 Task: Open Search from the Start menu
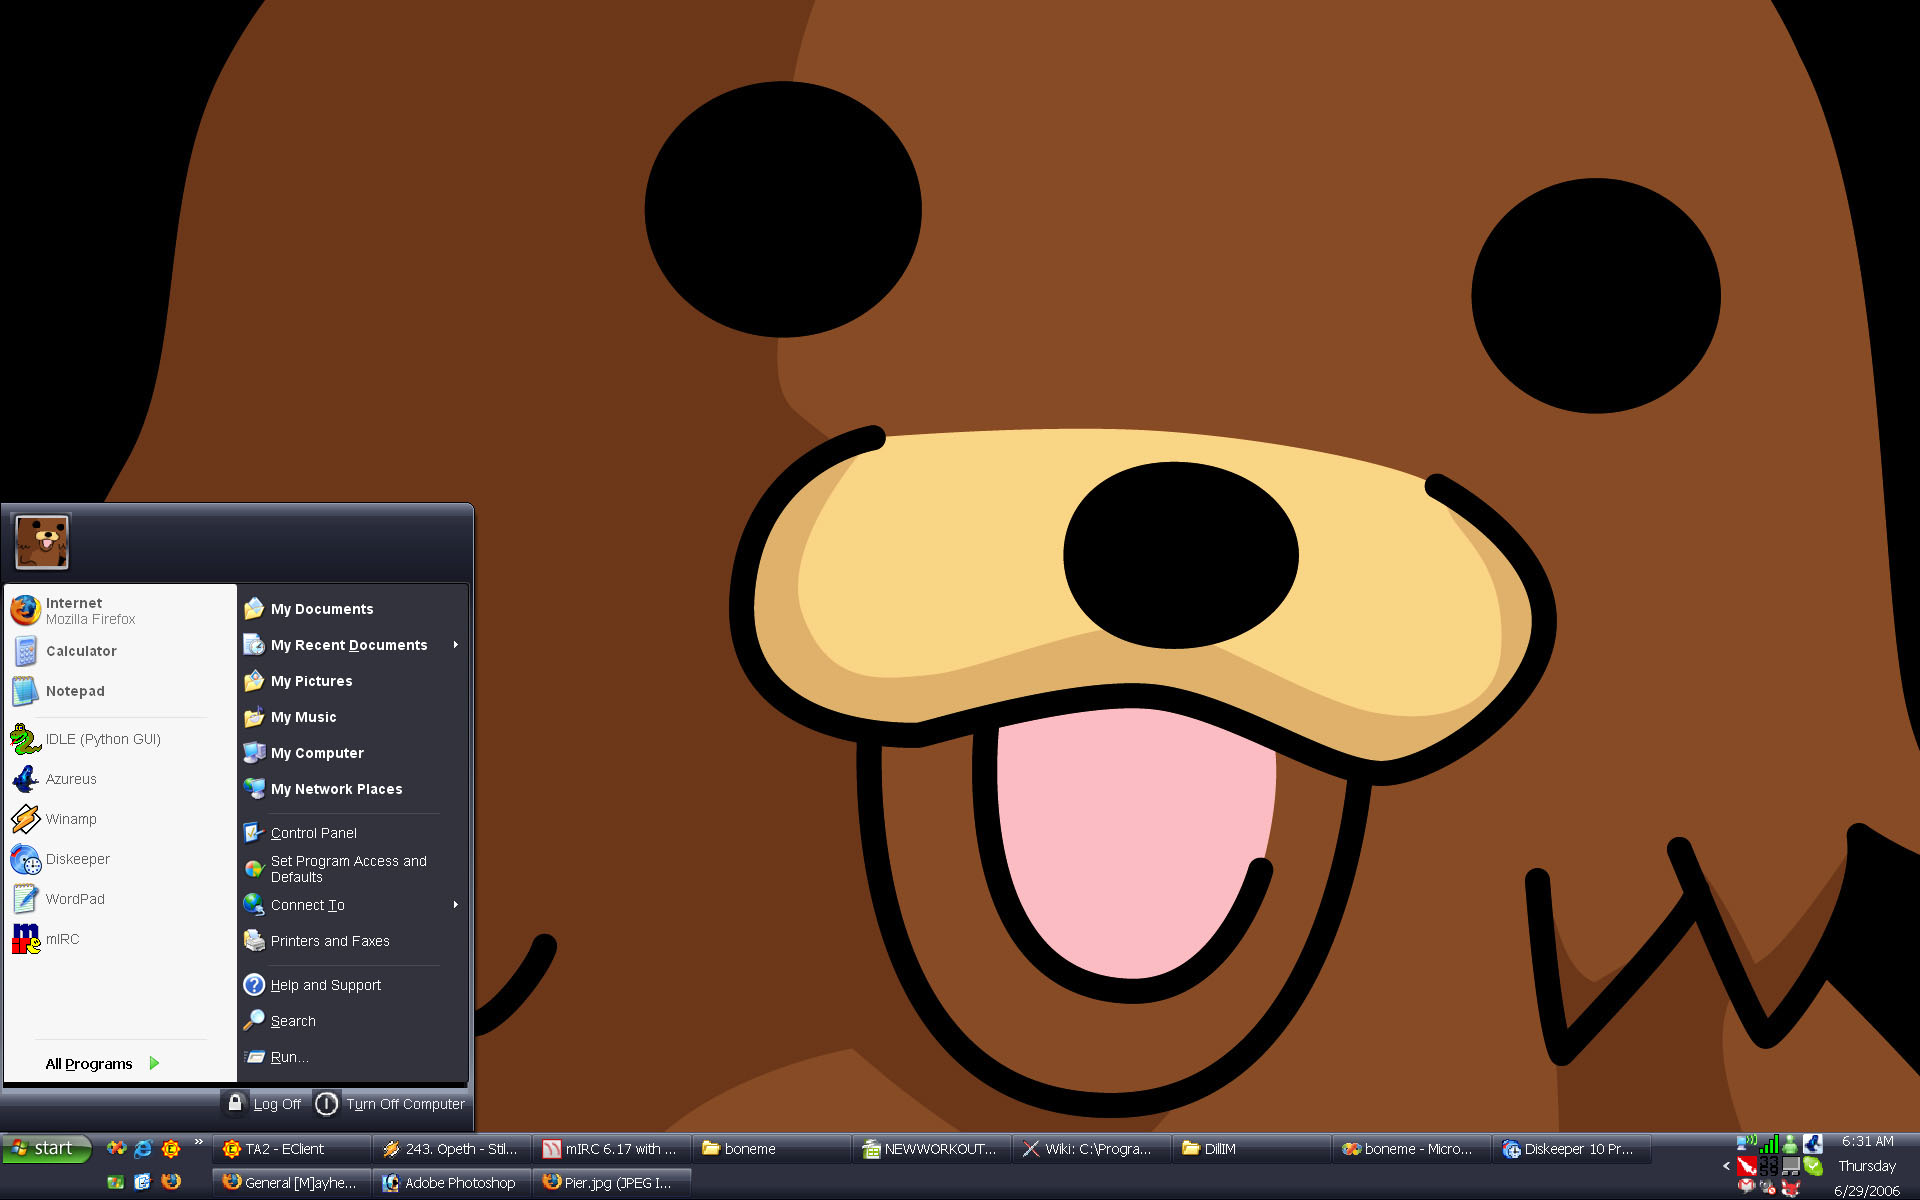point(353,1021)
